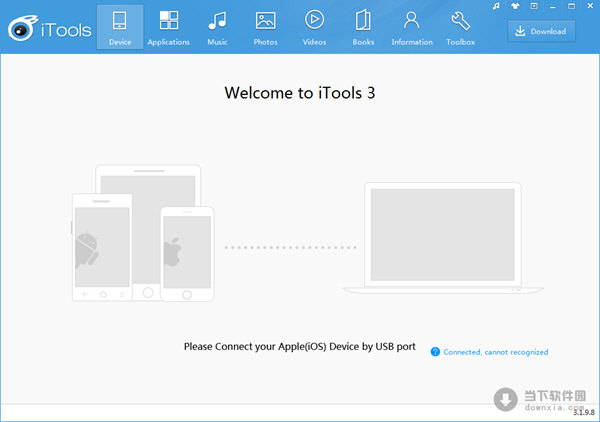Click the laptop illustration
This screenshot has width=600, height=422.
[x=443, y=238]
